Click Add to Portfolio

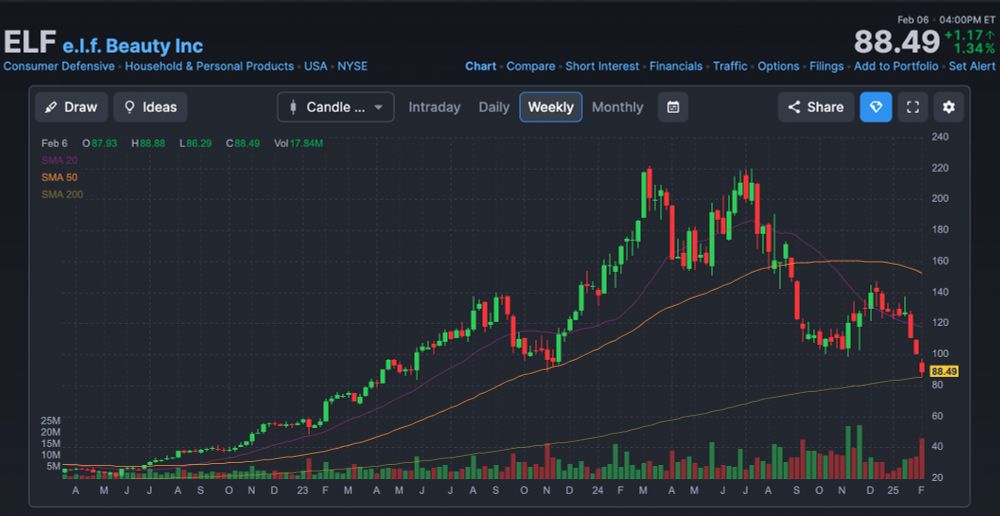tap(896, 66)
